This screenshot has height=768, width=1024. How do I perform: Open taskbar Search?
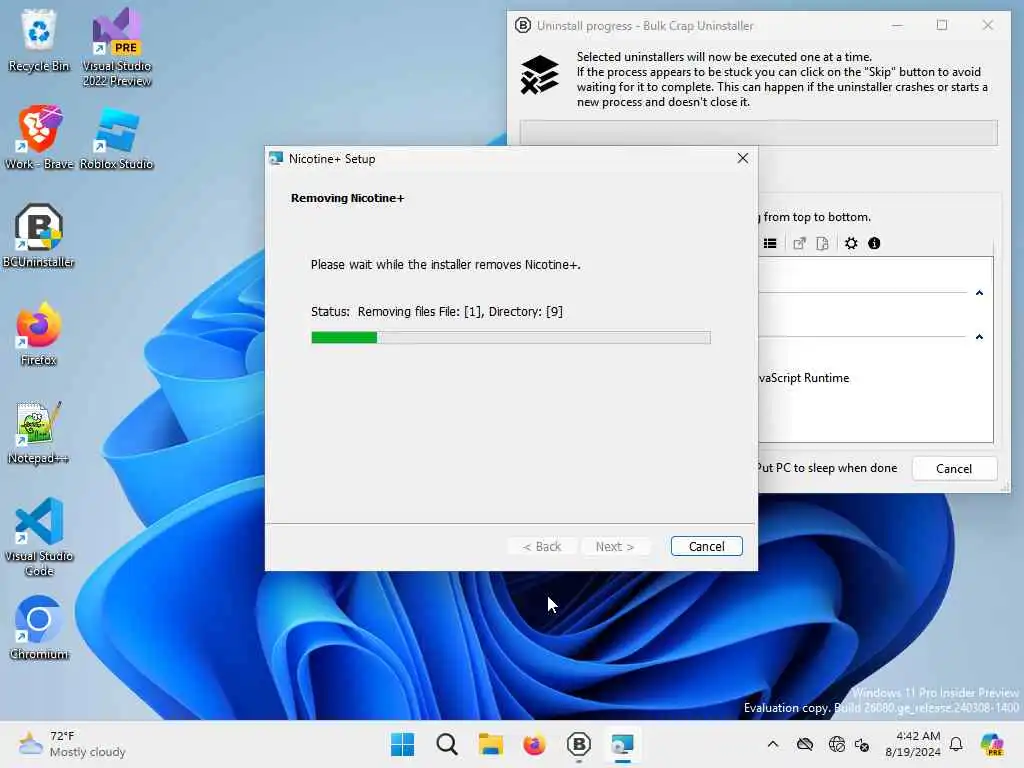447,744
